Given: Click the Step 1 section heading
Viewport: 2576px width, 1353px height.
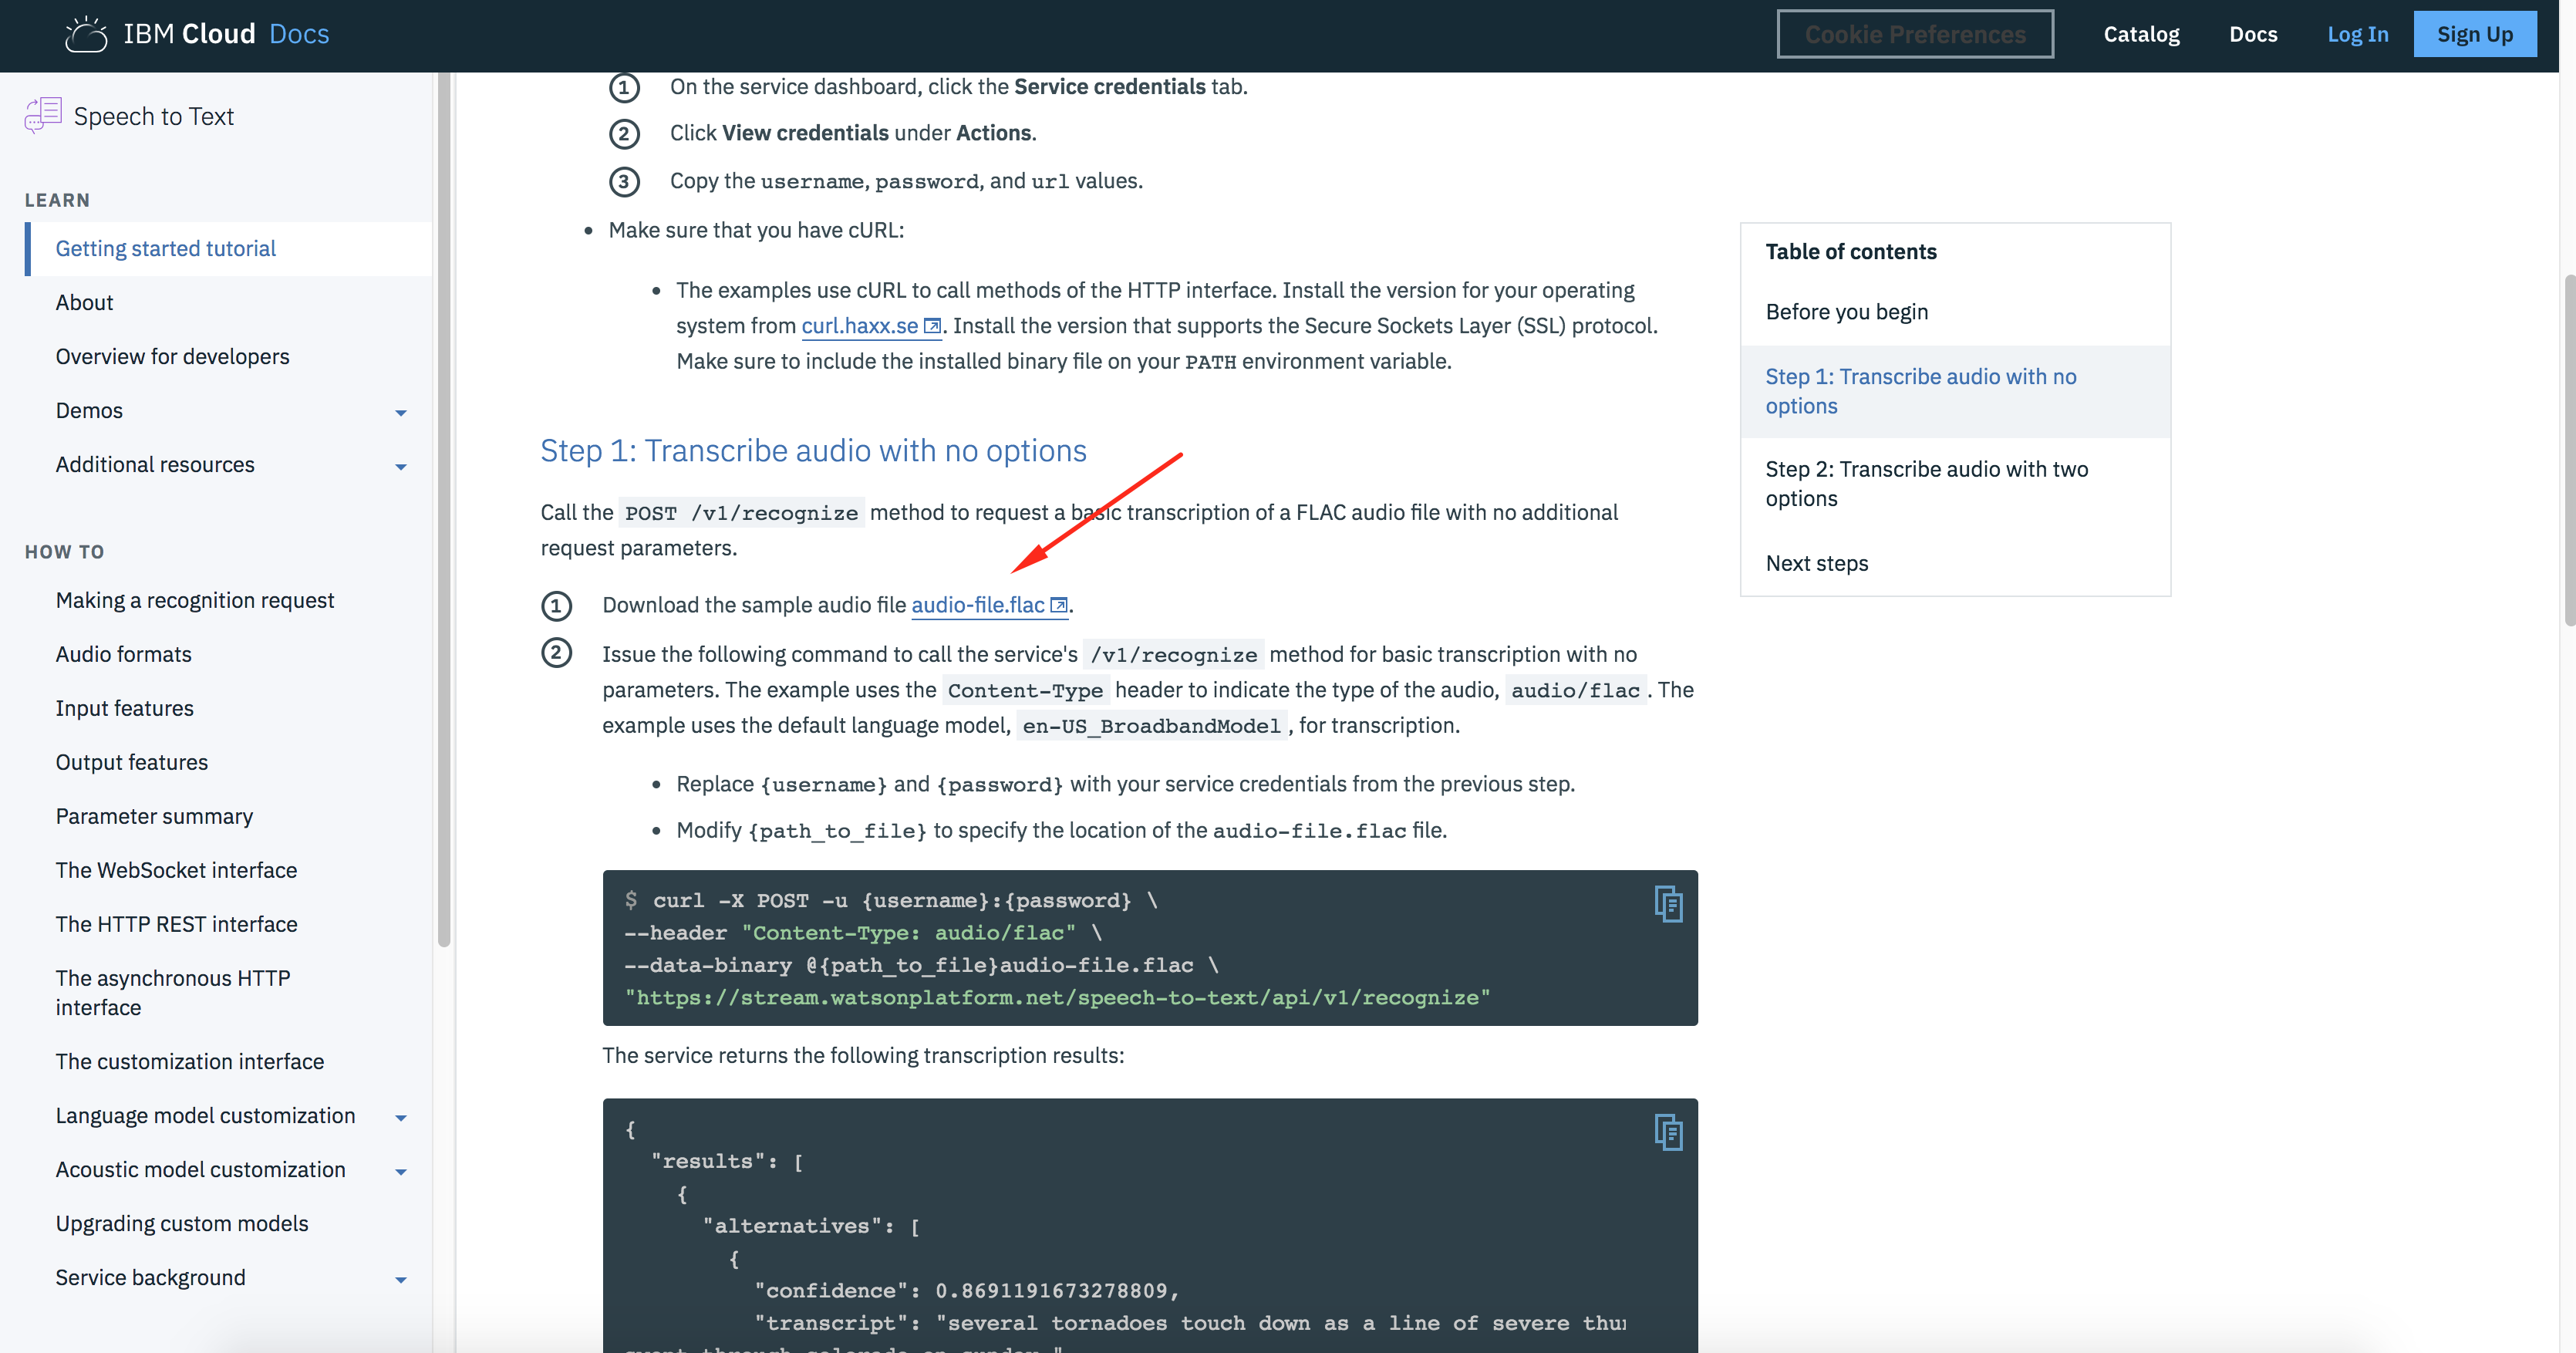Looking at the screenshot, I should (x=813, y=451).
